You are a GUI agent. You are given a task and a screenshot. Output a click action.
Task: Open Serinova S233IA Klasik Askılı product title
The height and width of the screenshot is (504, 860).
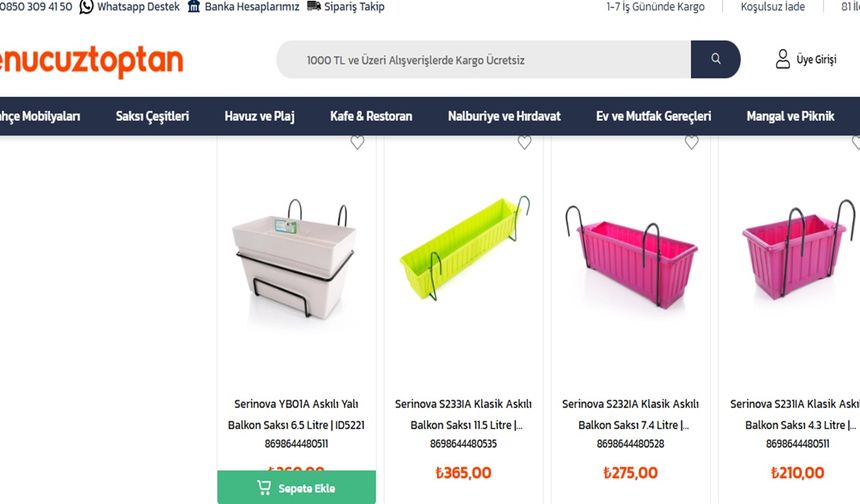click(x=463, y=404)
